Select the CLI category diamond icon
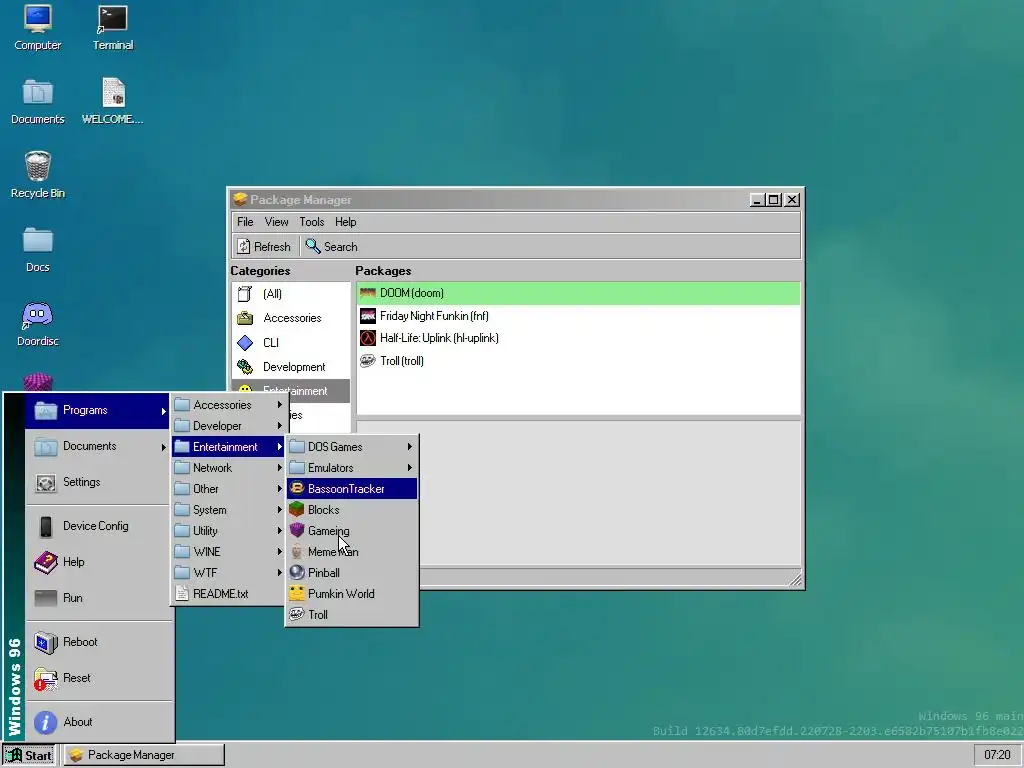 coord(245,343)
